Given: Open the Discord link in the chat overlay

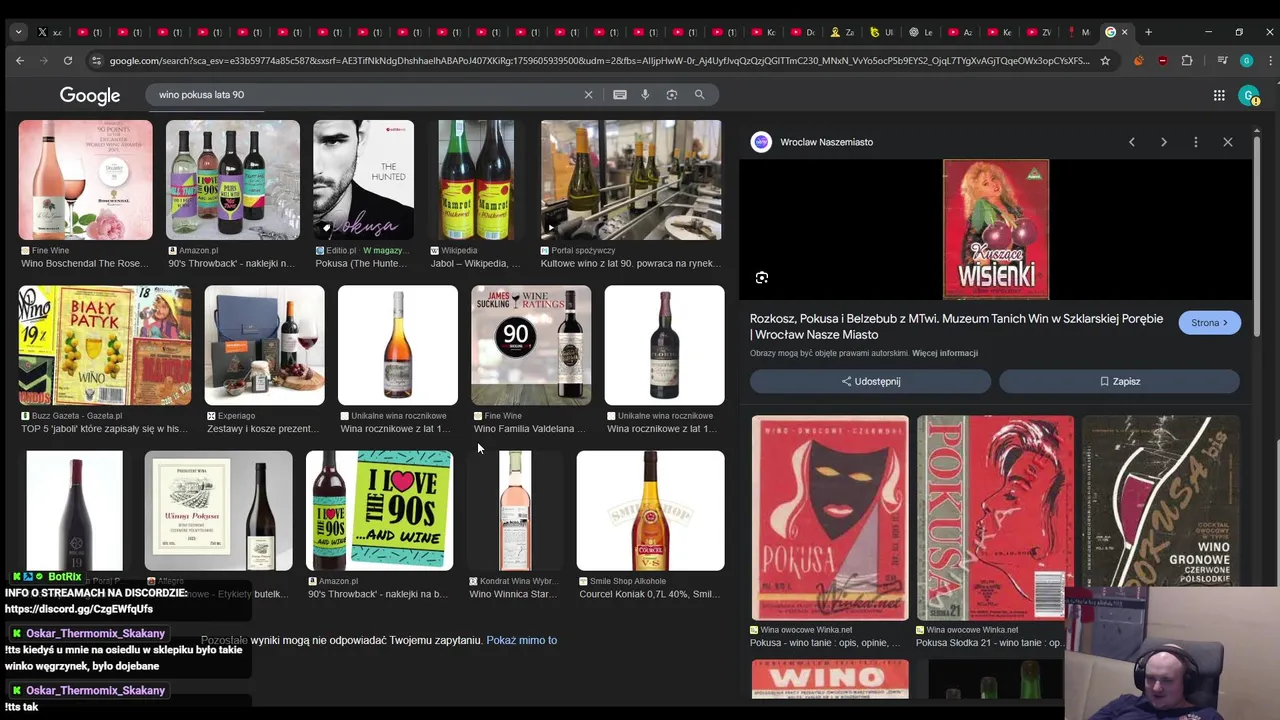Looking at the screenshot, I should click(79, 609).
